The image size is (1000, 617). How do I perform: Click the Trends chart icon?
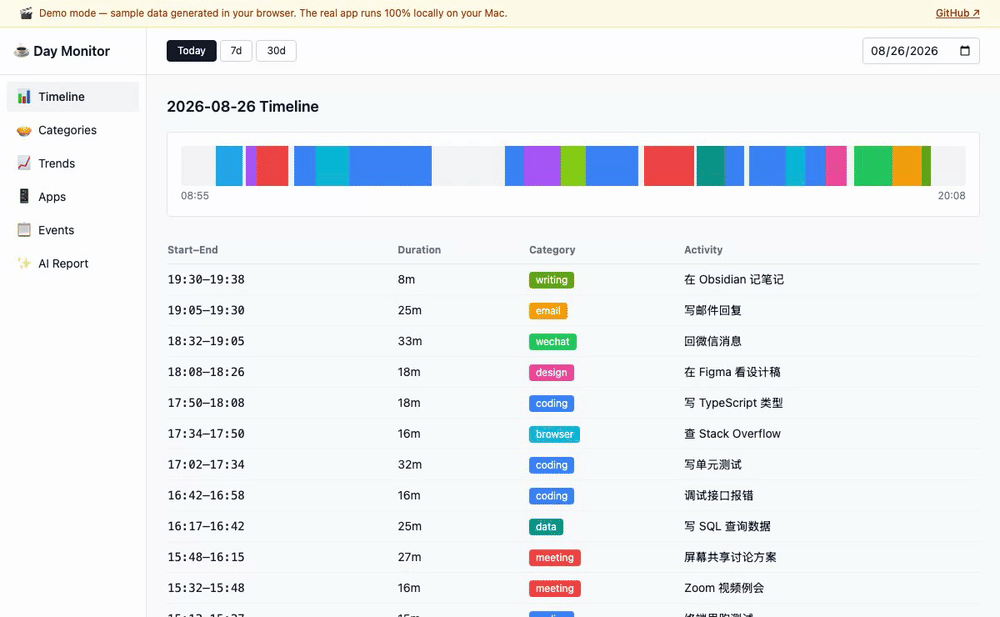pos(24,163)
